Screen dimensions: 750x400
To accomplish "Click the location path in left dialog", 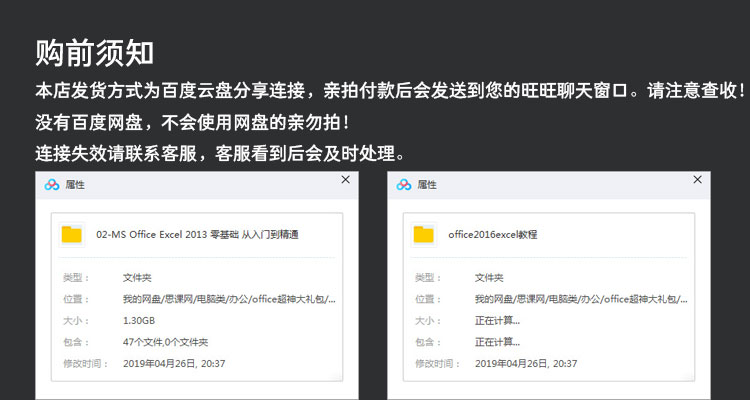I will tap(229, 299).
